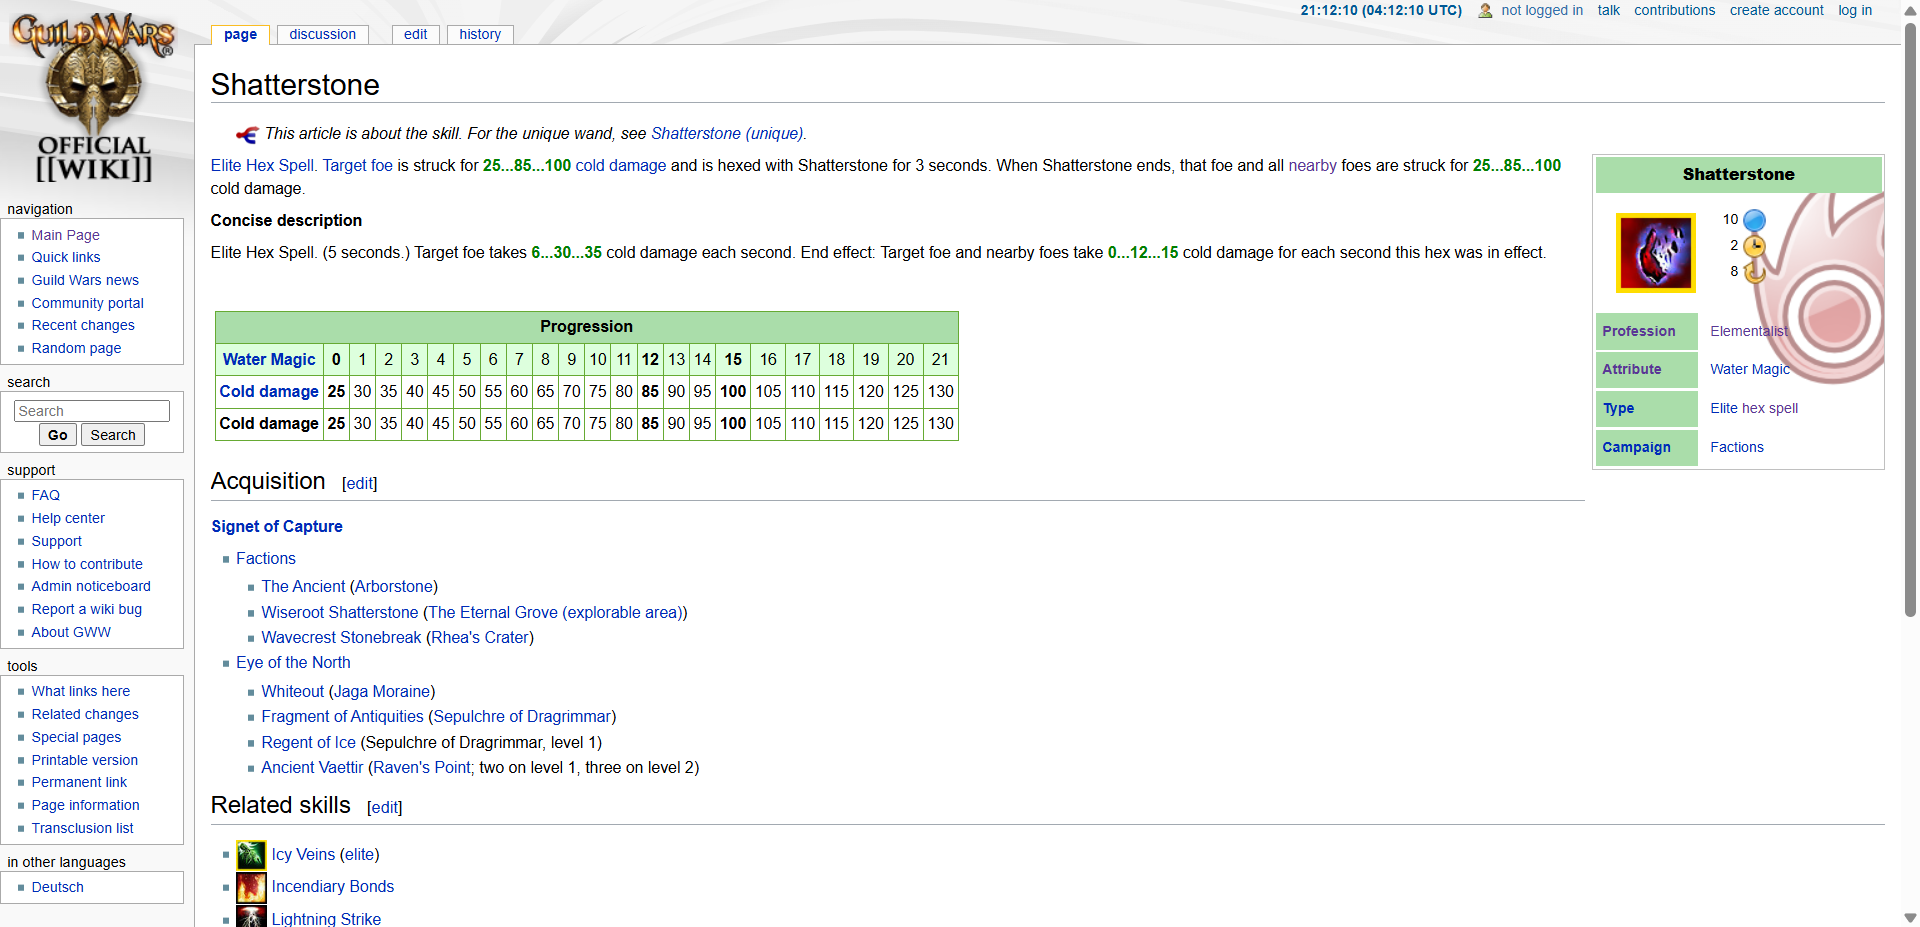Open Factions campaign link in infobox
Image resolution: width=1920 pixels, height=927 pixels.
click(1737, 447)
